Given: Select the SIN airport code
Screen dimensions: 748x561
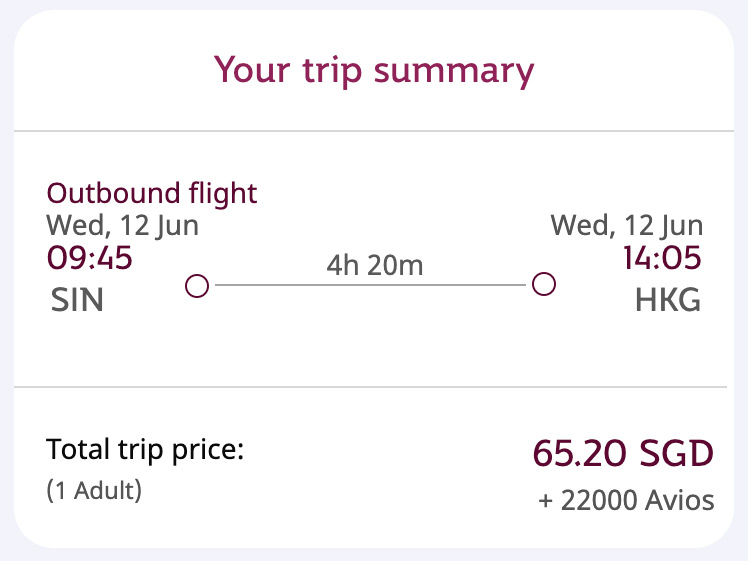Looking at the screenshot, I should coord(77,300).
